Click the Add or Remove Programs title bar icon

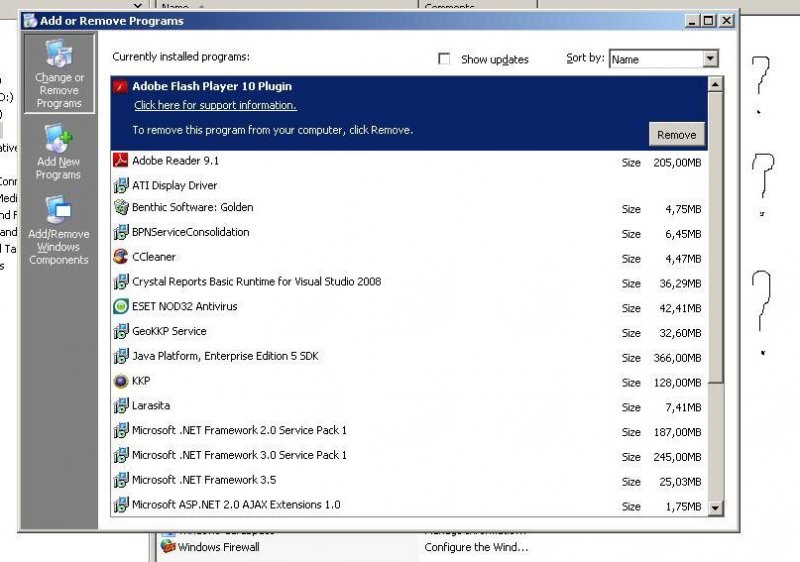(x=31, y=21)
